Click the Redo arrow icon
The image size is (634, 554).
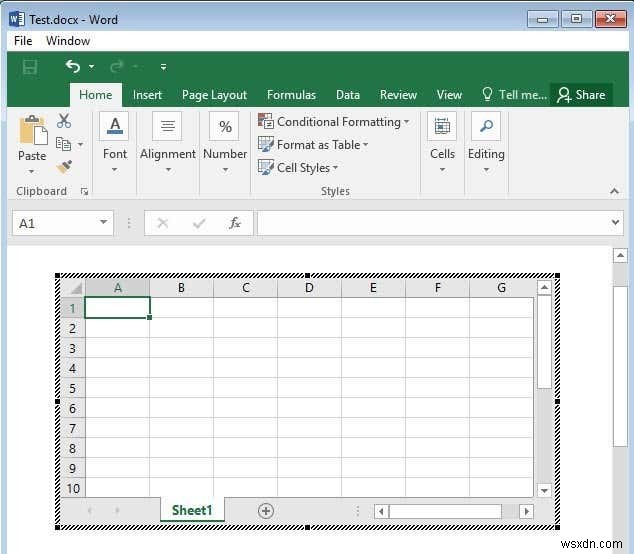click(x=116, y=66)
